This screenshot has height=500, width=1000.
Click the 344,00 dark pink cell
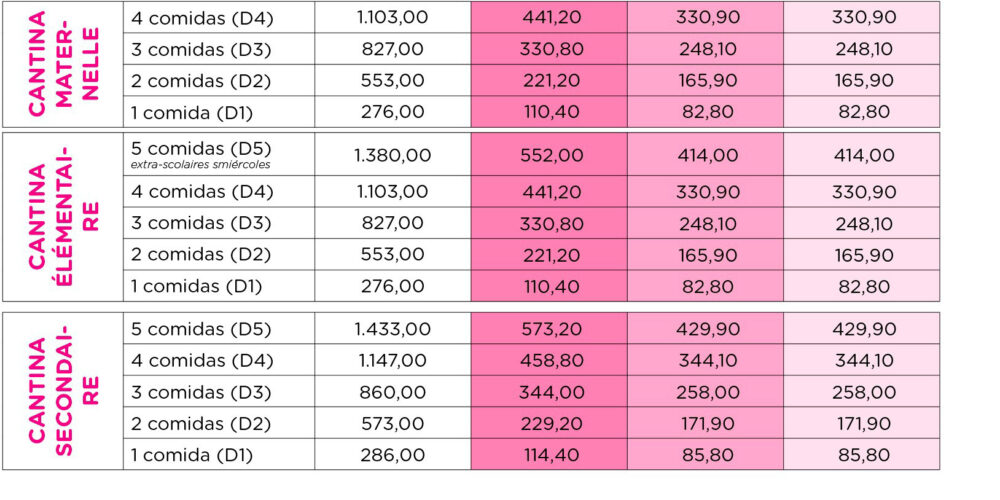(x=551, y=392)
